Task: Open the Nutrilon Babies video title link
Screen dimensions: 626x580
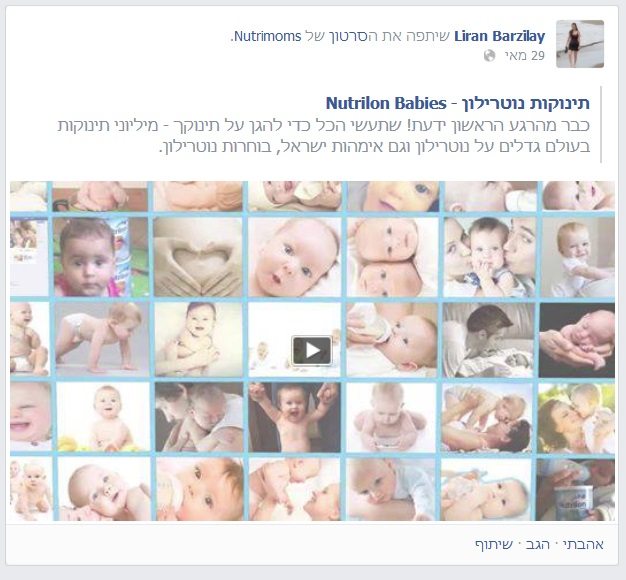Action: (458, 103)
